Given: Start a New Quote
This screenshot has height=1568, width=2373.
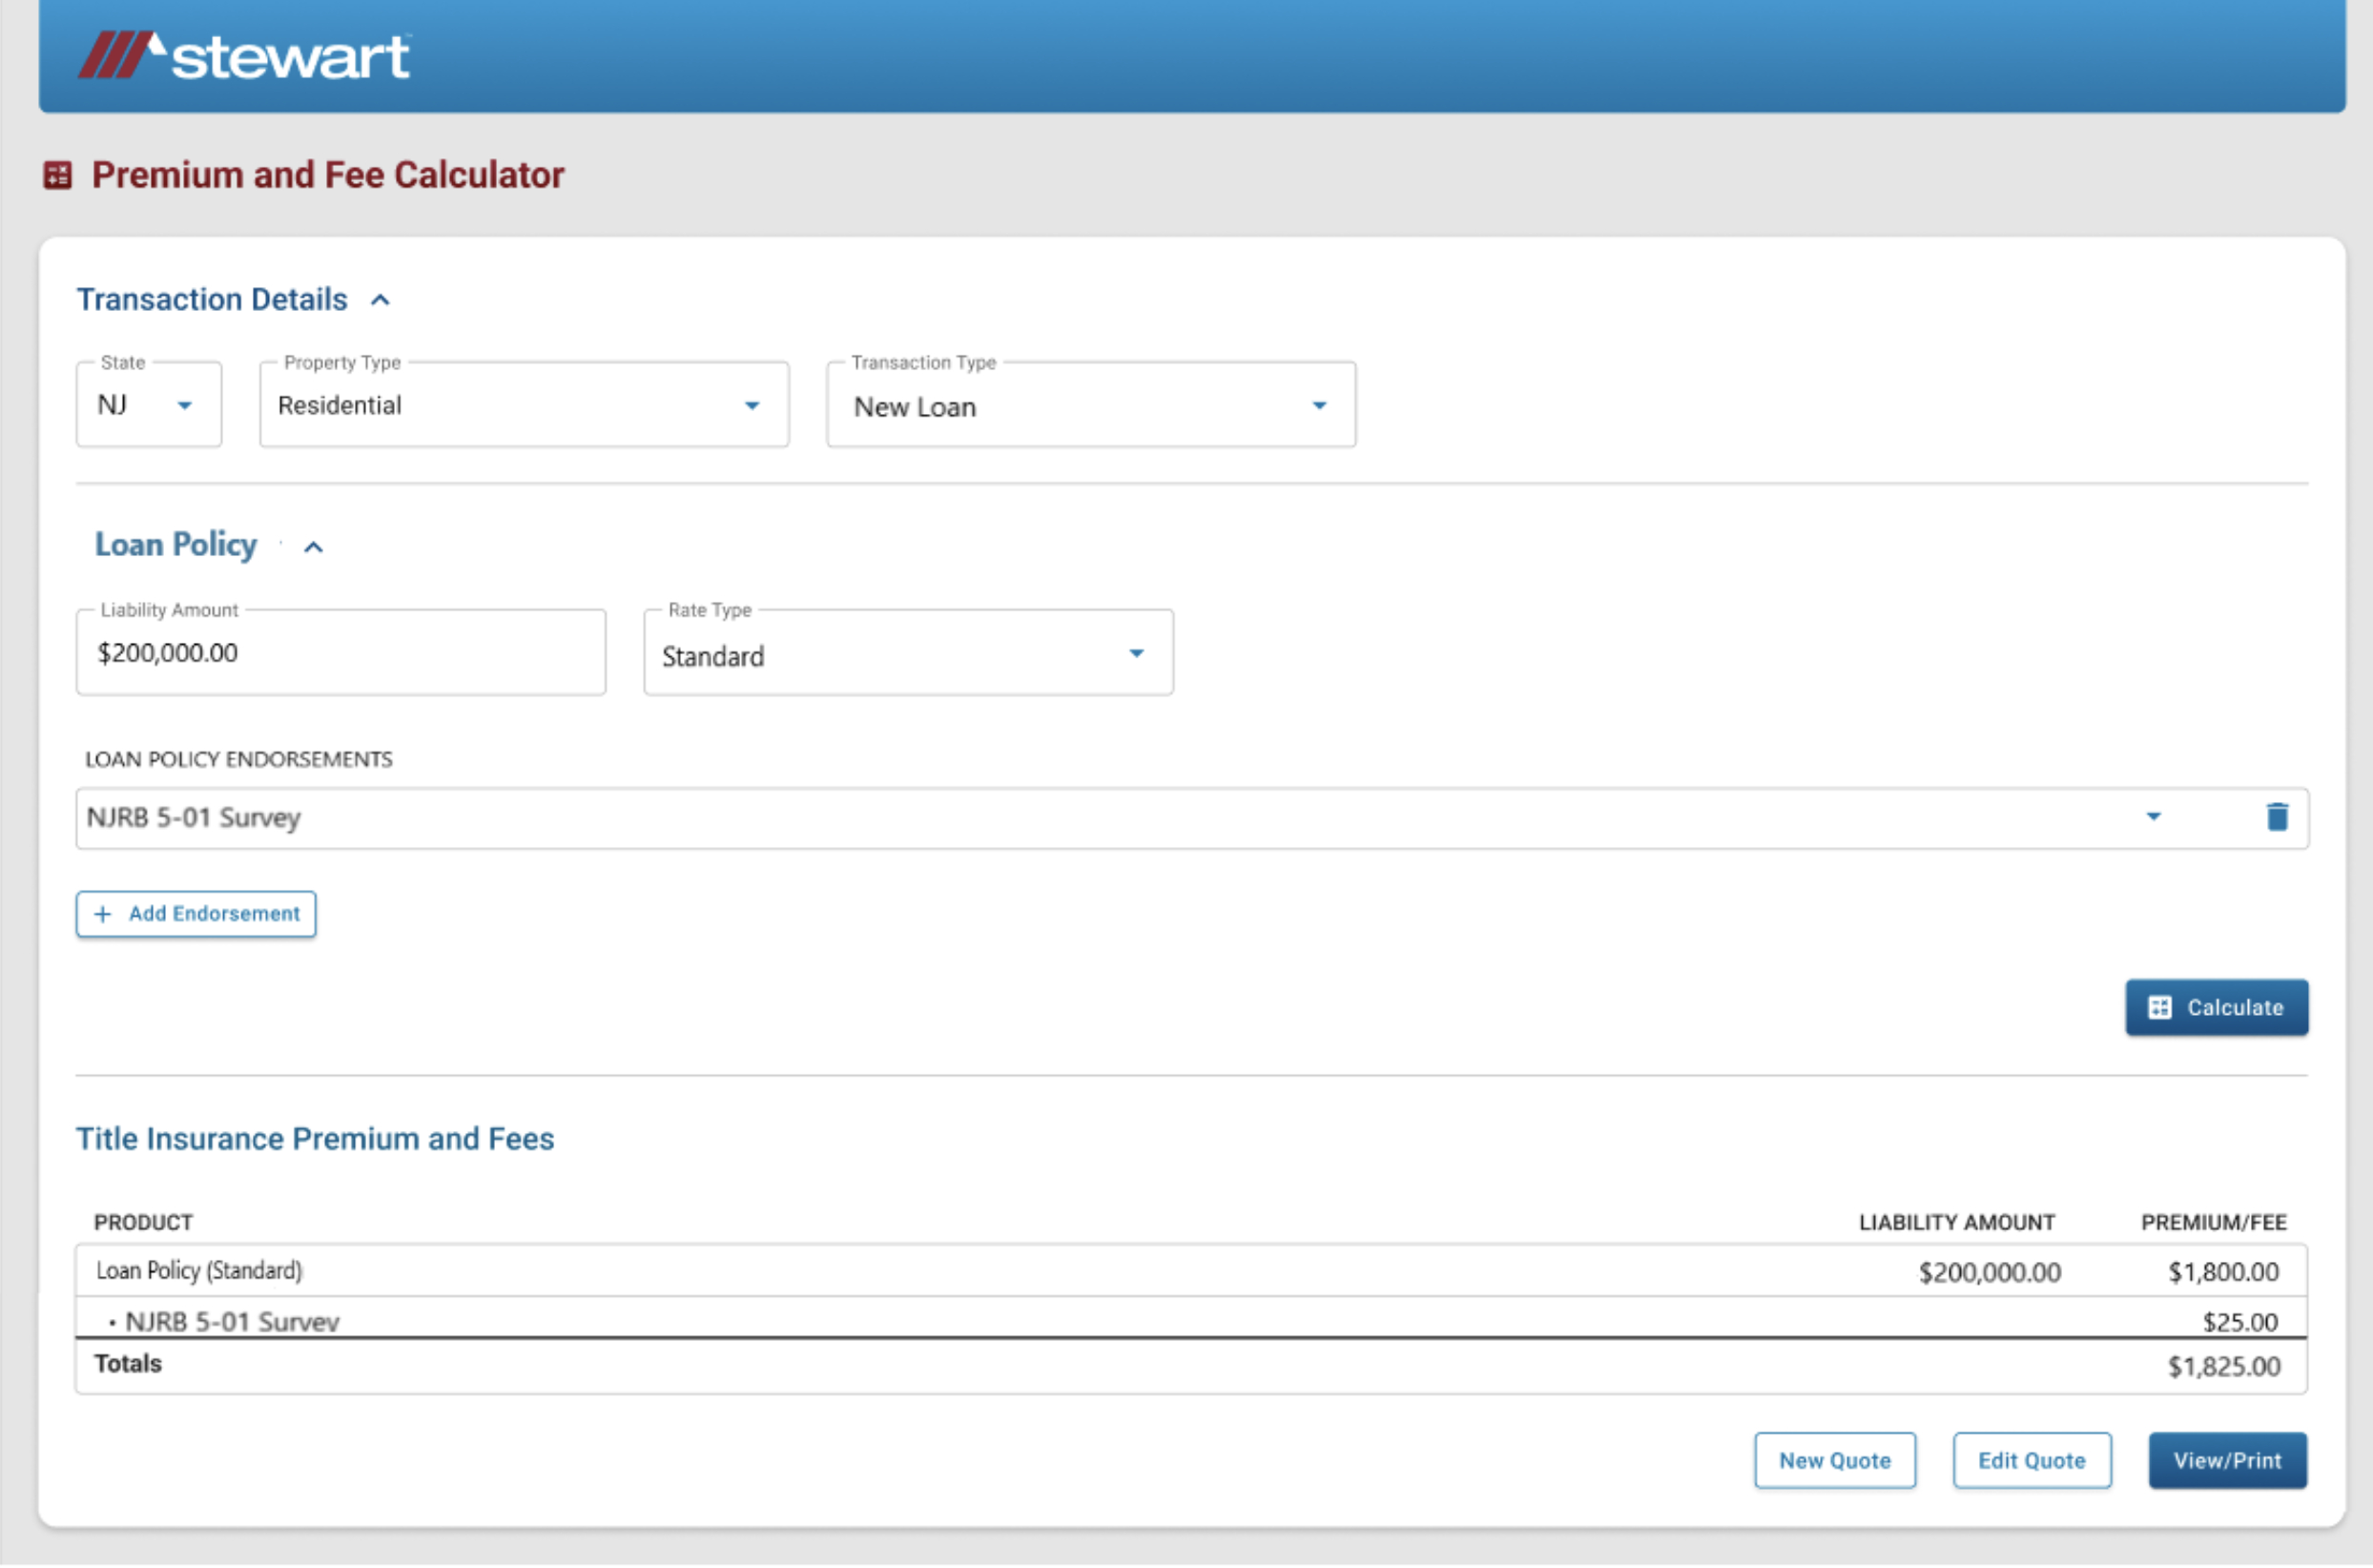Looking at the screenshot, I should tap(1834, 1460).
